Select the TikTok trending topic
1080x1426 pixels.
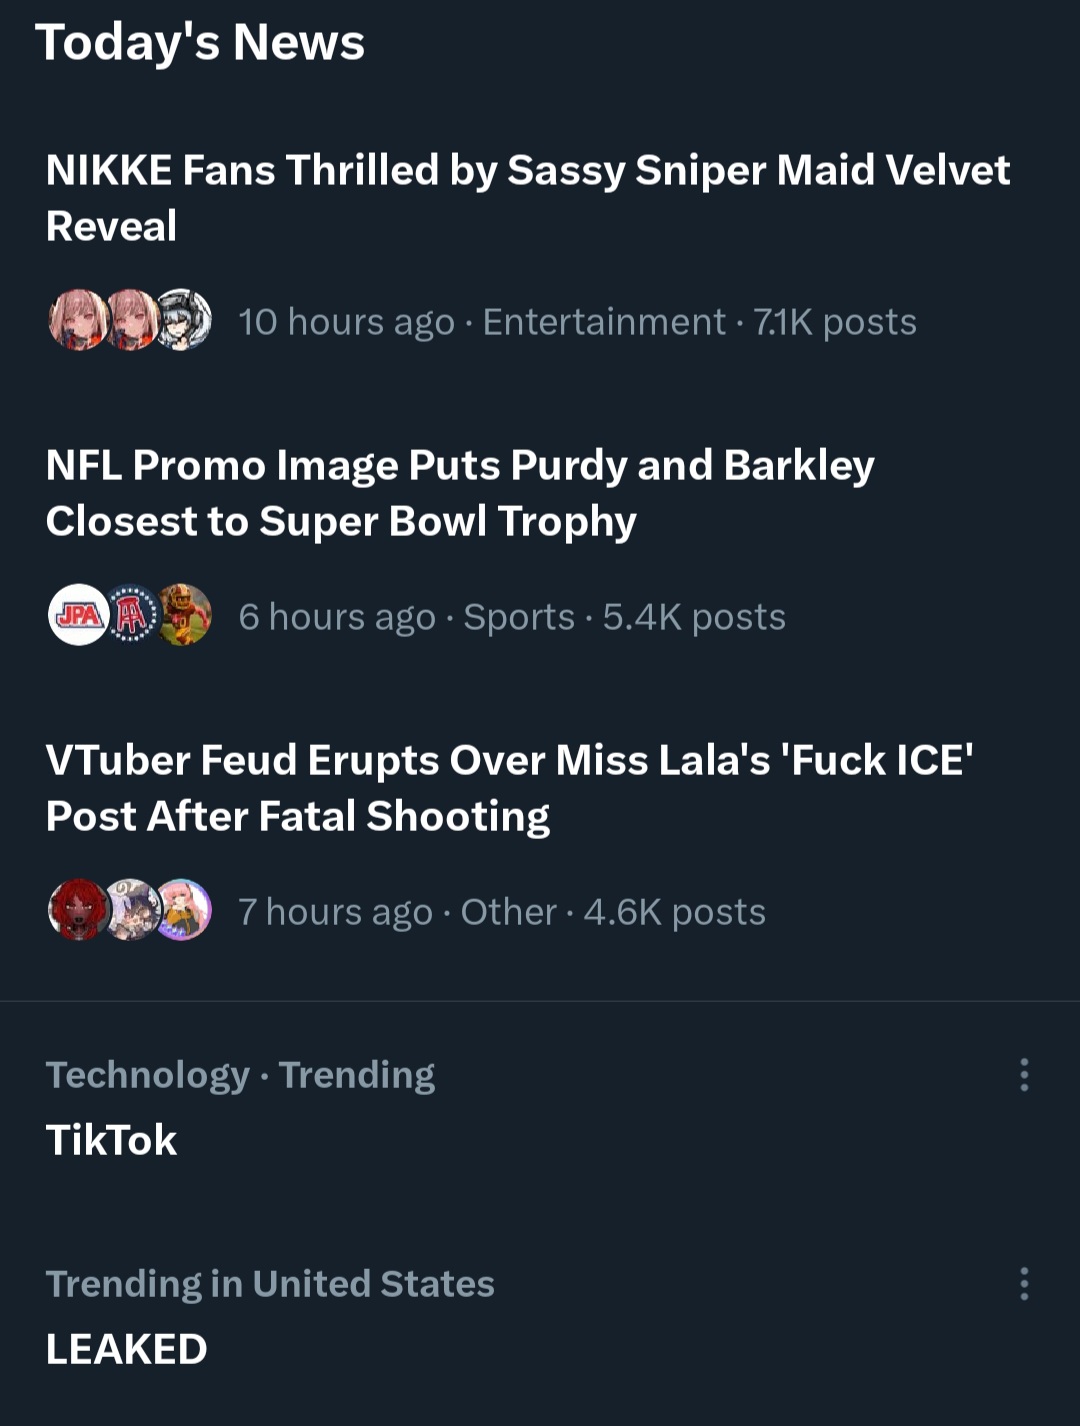(112, 1140)
